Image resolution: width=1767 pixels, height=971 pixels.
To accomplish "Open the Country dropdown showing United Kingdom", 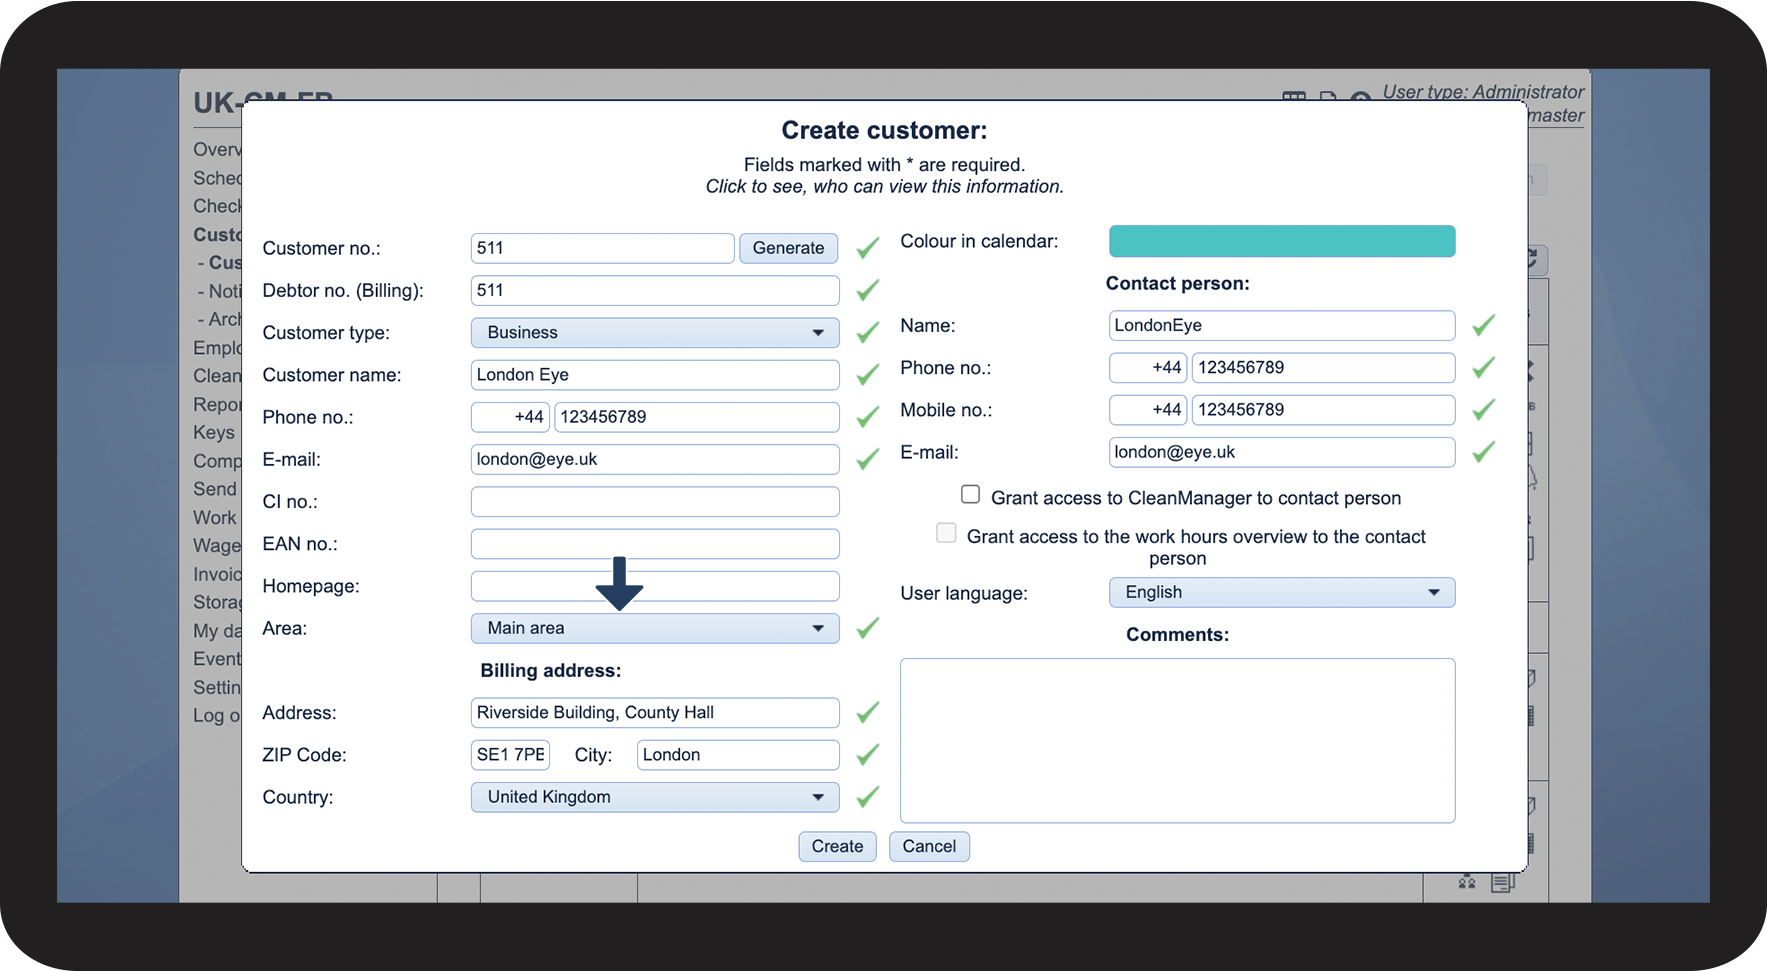I will [655, 797].
